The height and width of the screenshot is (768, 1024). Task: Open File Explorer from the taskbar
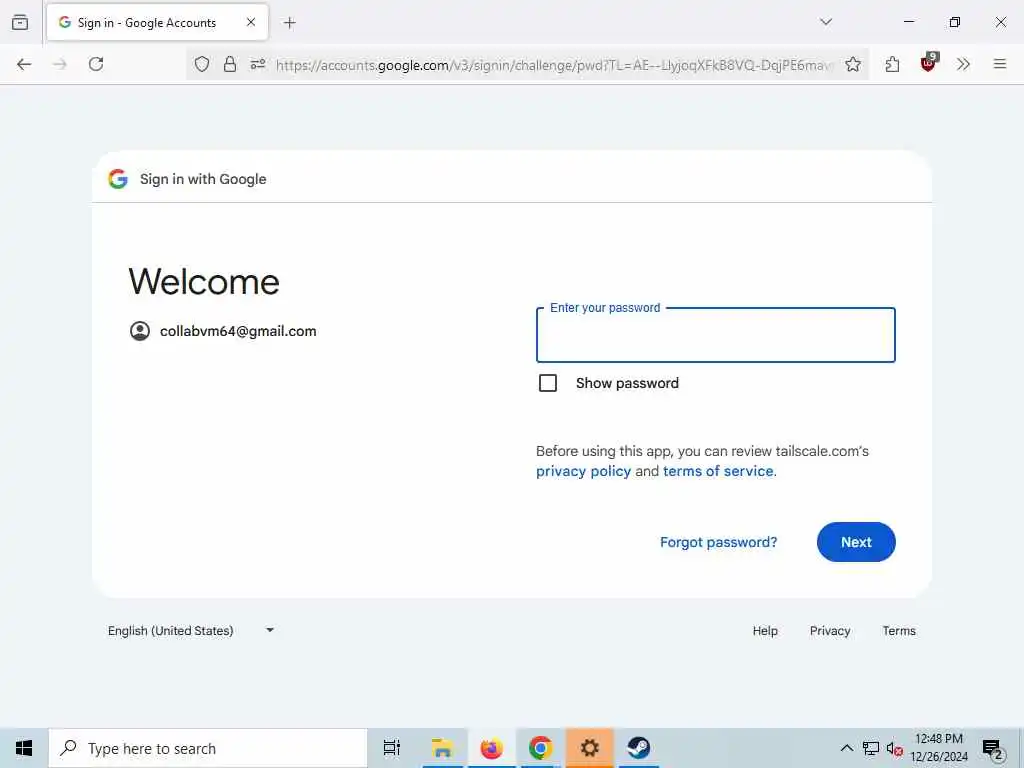(442, 748)
